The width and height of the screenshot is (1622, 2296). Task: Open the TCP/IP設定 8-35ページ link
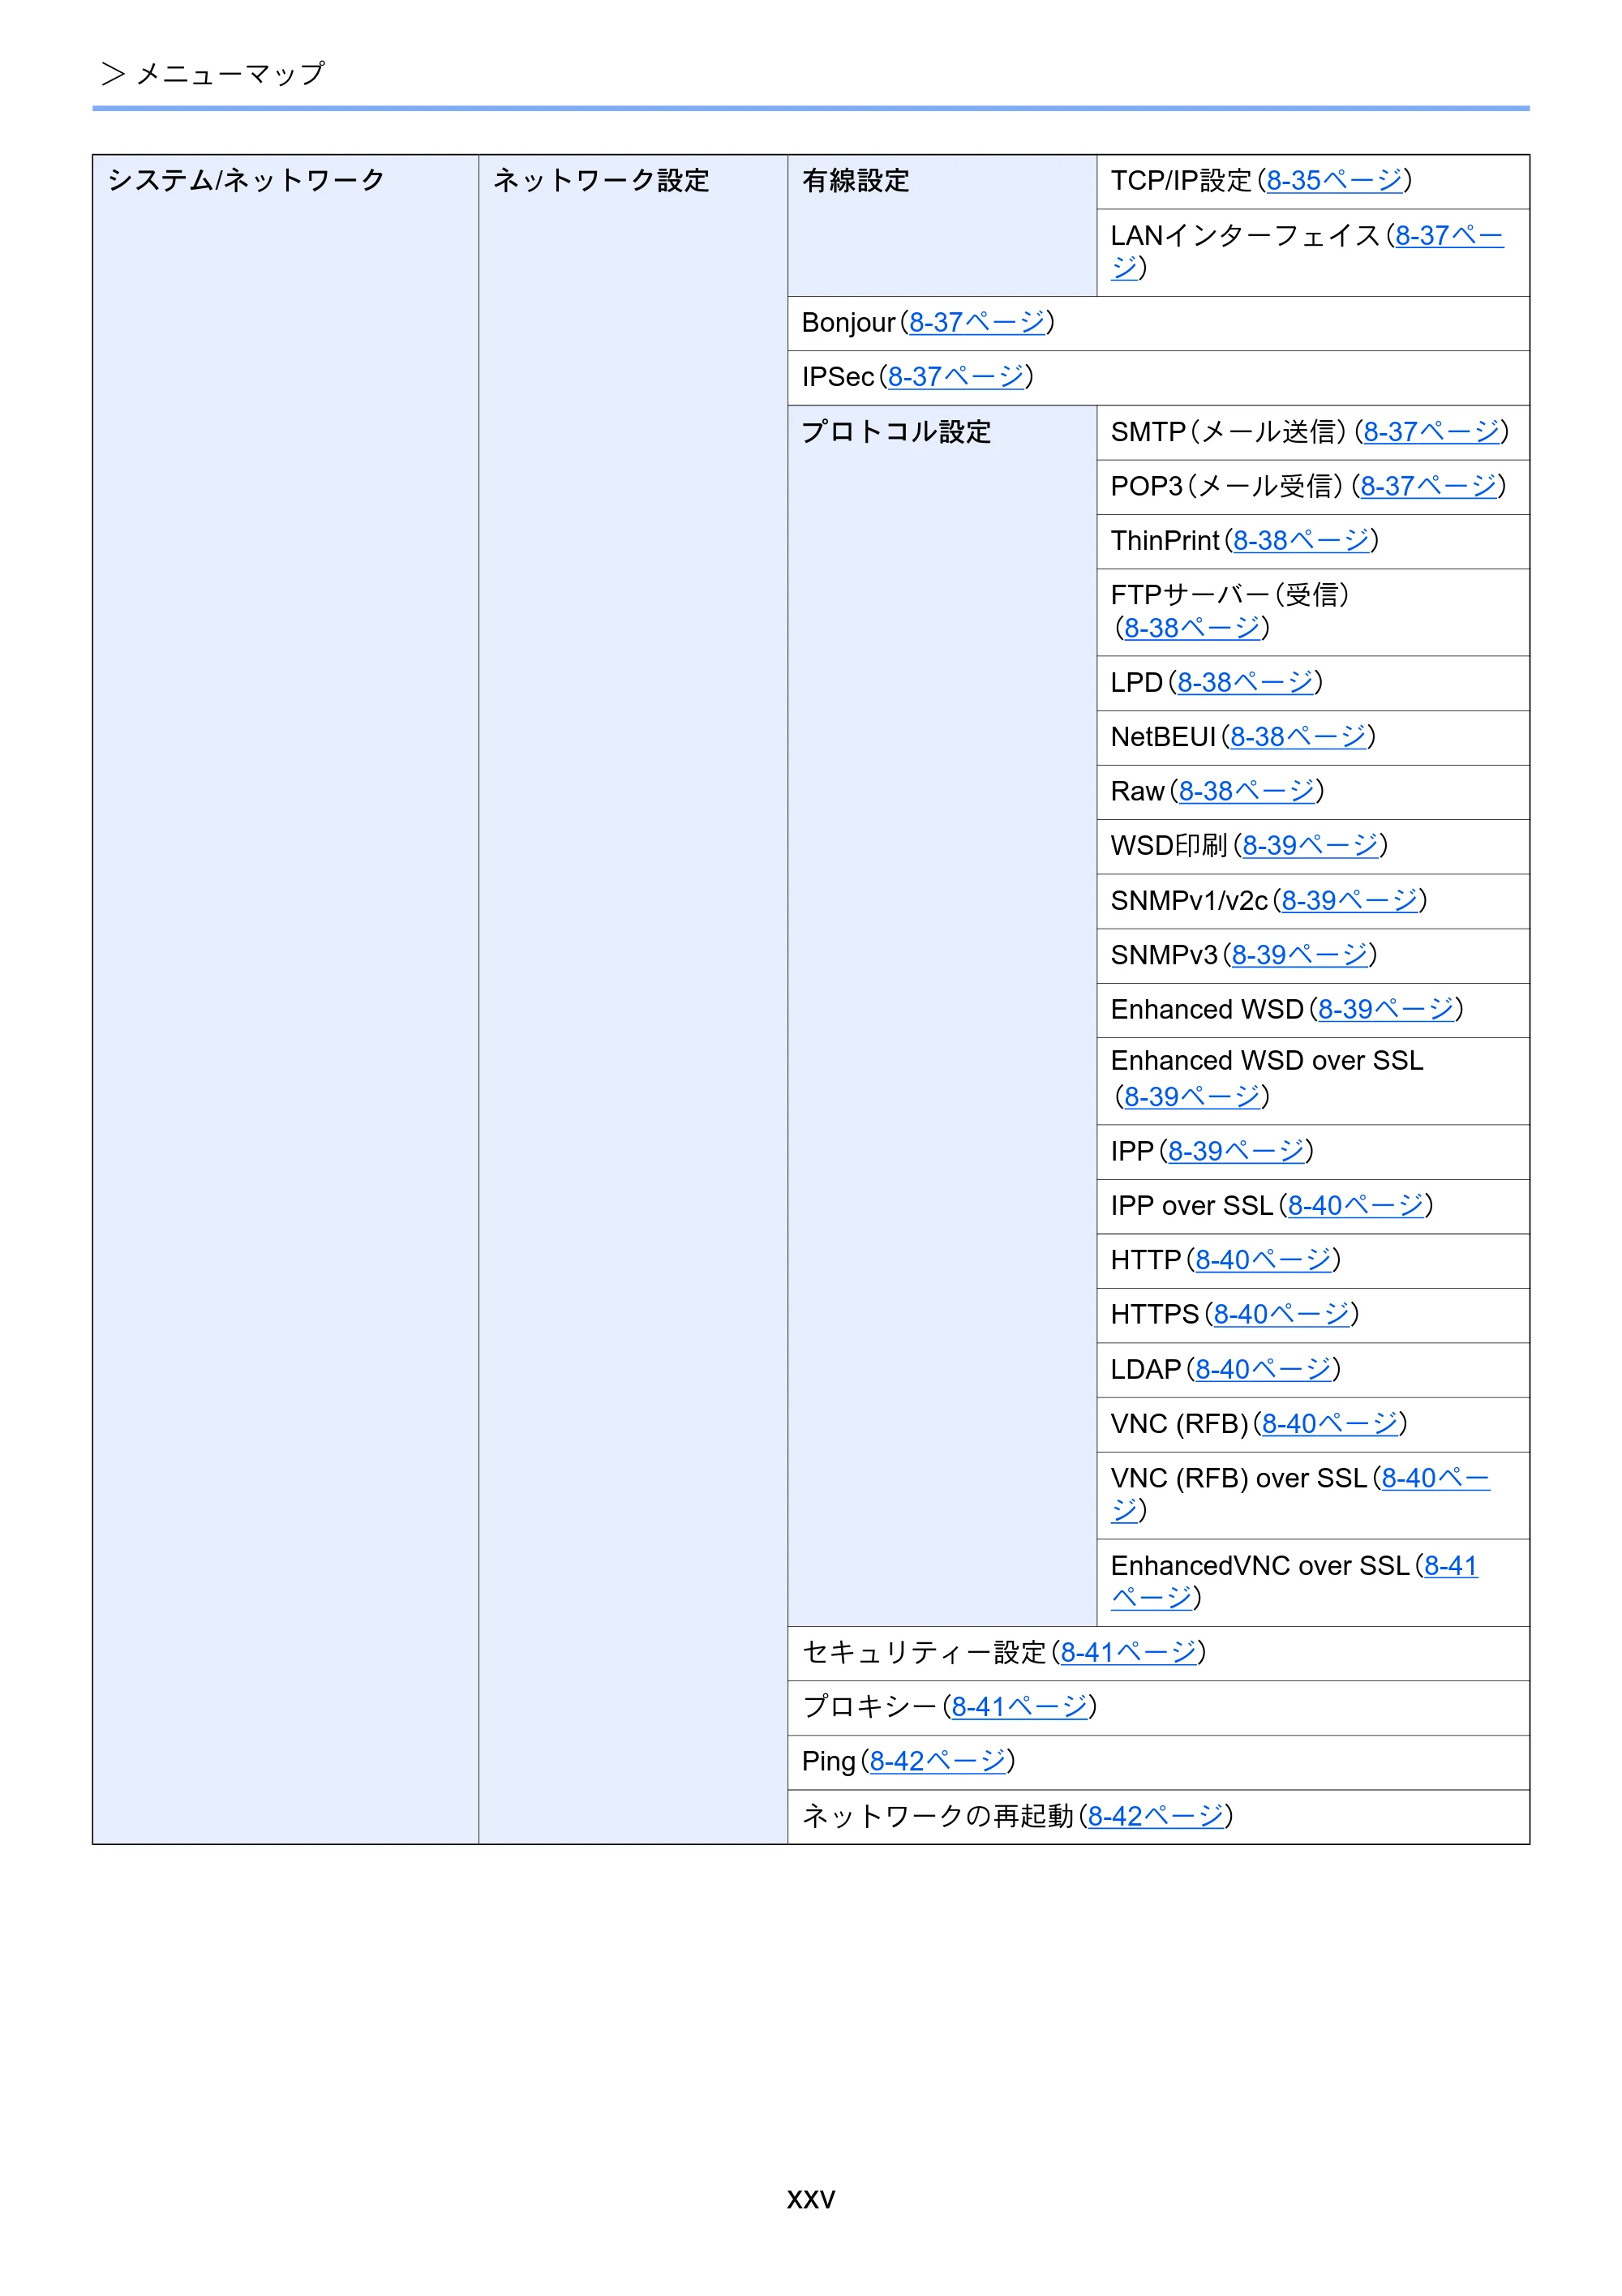click(x=1334, y=181)
